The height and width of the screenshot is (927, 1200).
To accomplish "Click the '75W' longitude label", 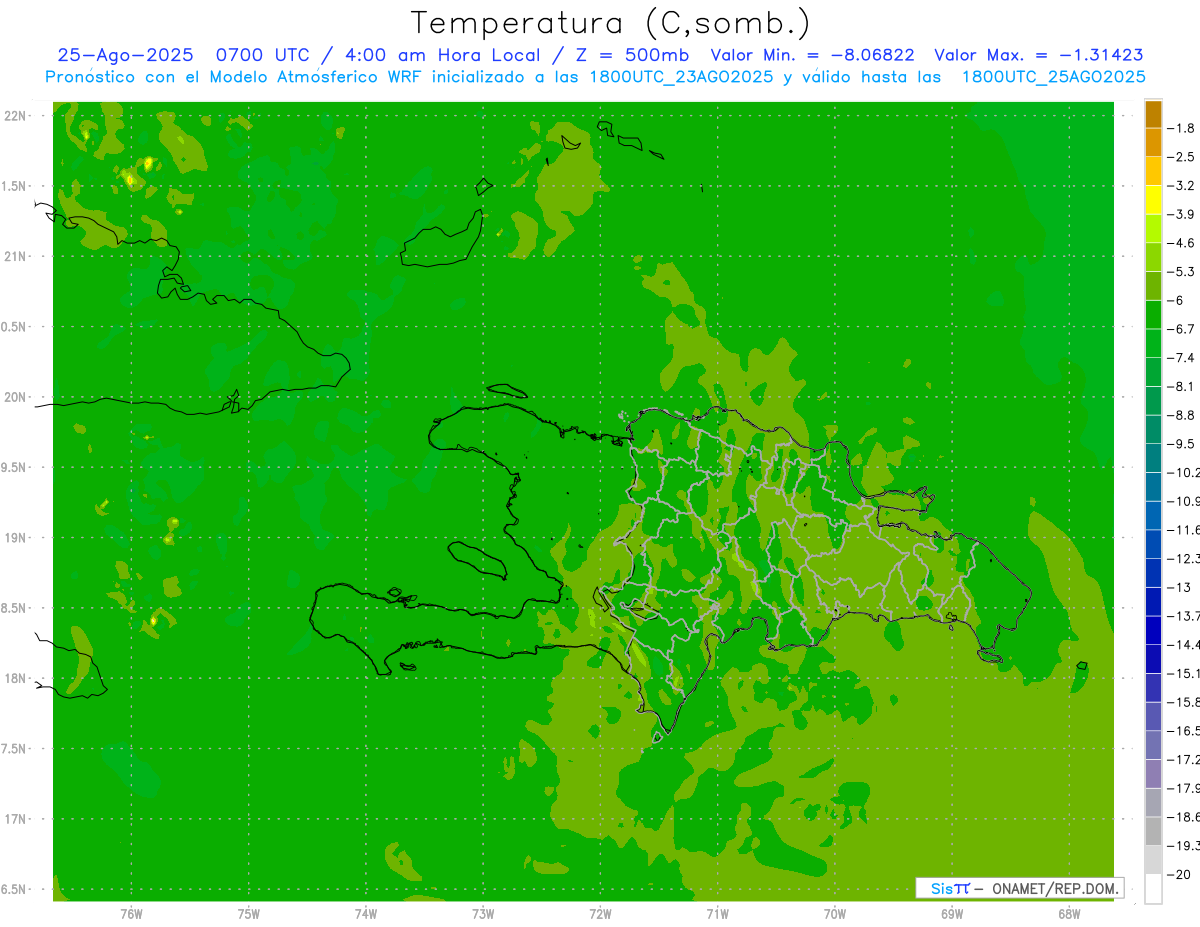I will click(249, 914).
